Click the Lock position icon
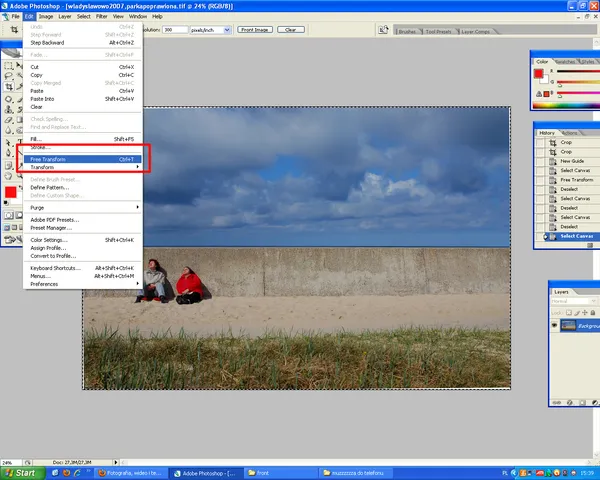600x480 pixels. pos(585,313)
